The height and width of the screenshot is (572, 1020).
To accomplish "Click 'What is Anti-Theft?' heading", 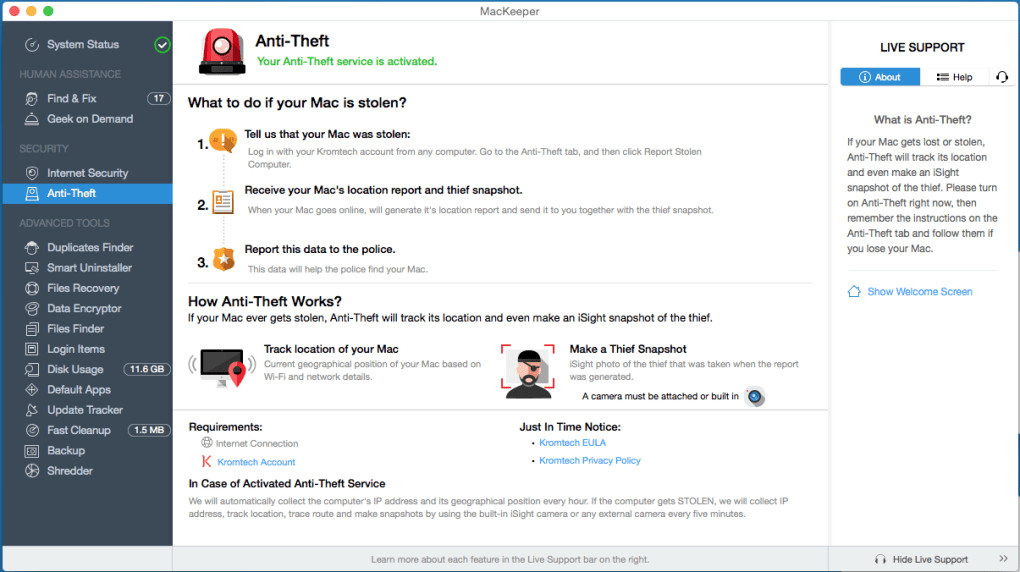I will coord(922,120).
